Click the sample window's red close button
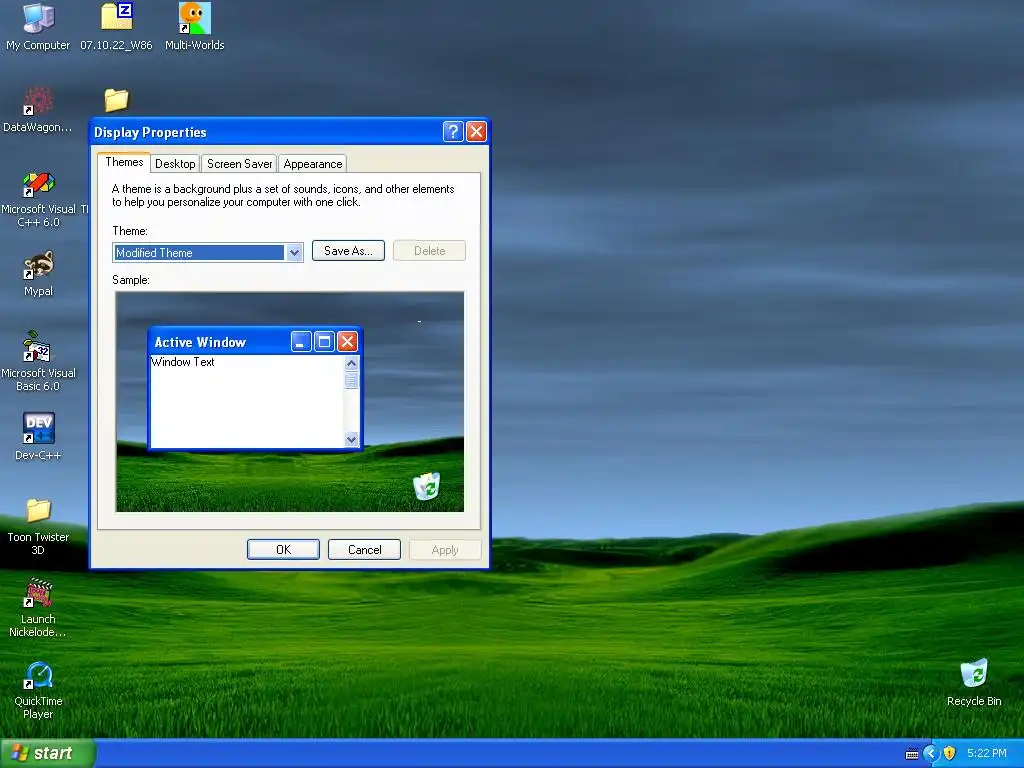This screenshot has width=1024, height=768. point(347,342)
